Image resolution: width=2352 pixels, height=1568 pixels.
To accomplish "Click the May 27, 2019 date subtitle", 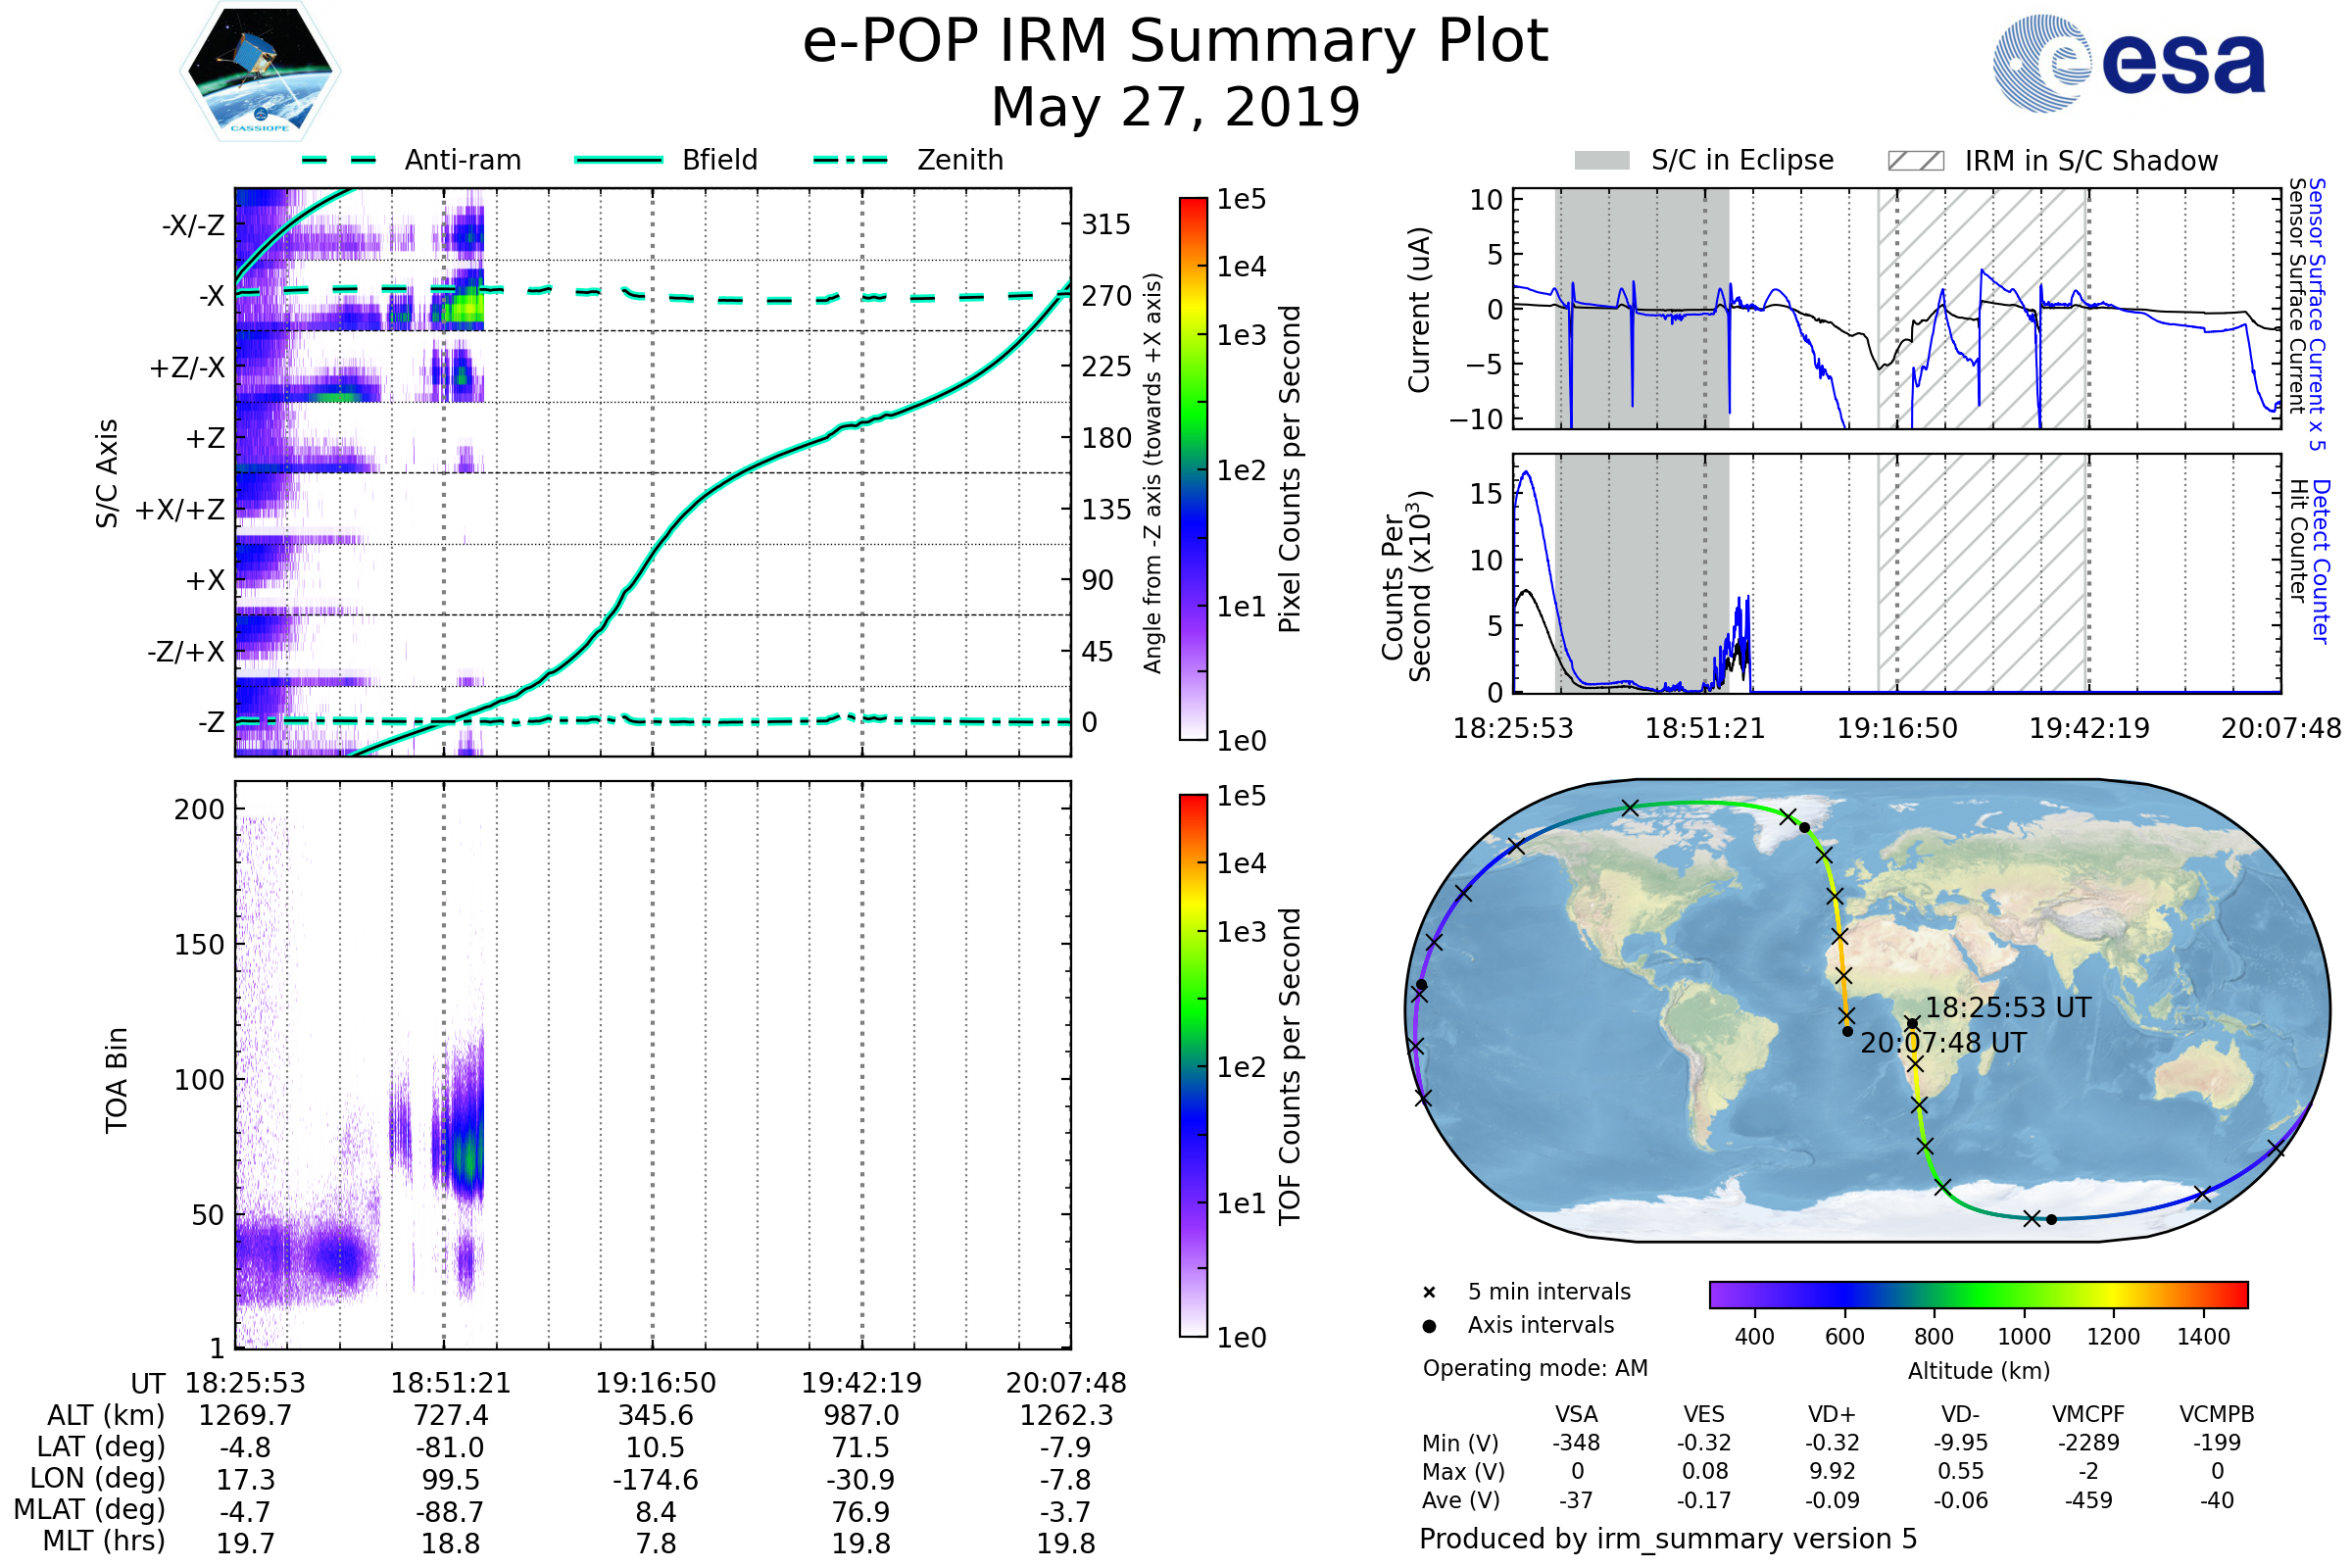I will 1175,107.
